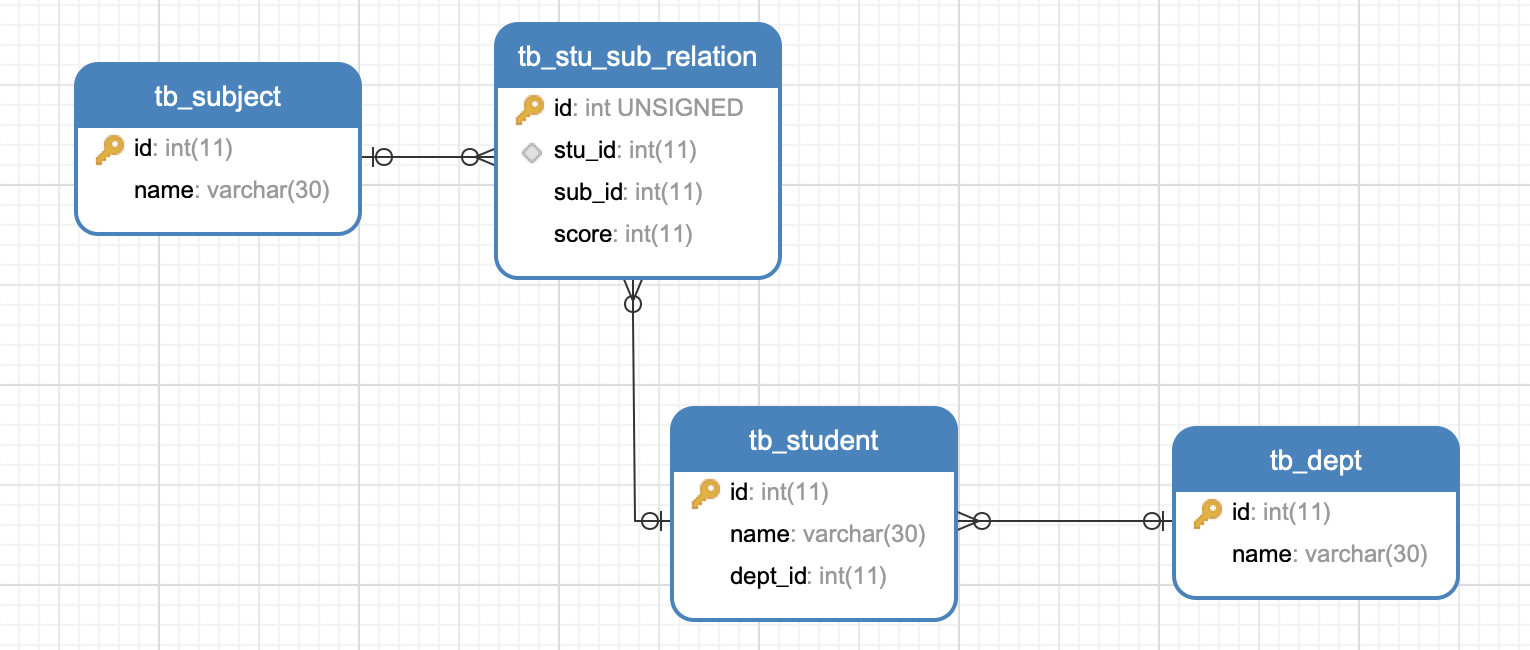Select the tb_student table title

(813, 440)
